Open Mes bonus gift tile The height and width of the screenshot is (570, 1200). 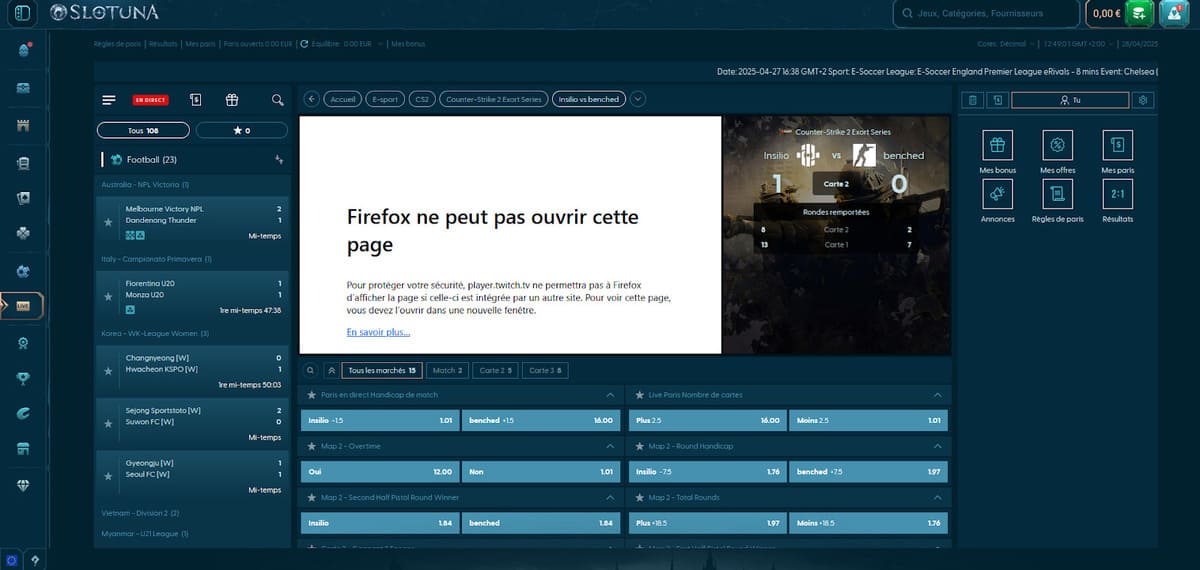click(997, 146)
